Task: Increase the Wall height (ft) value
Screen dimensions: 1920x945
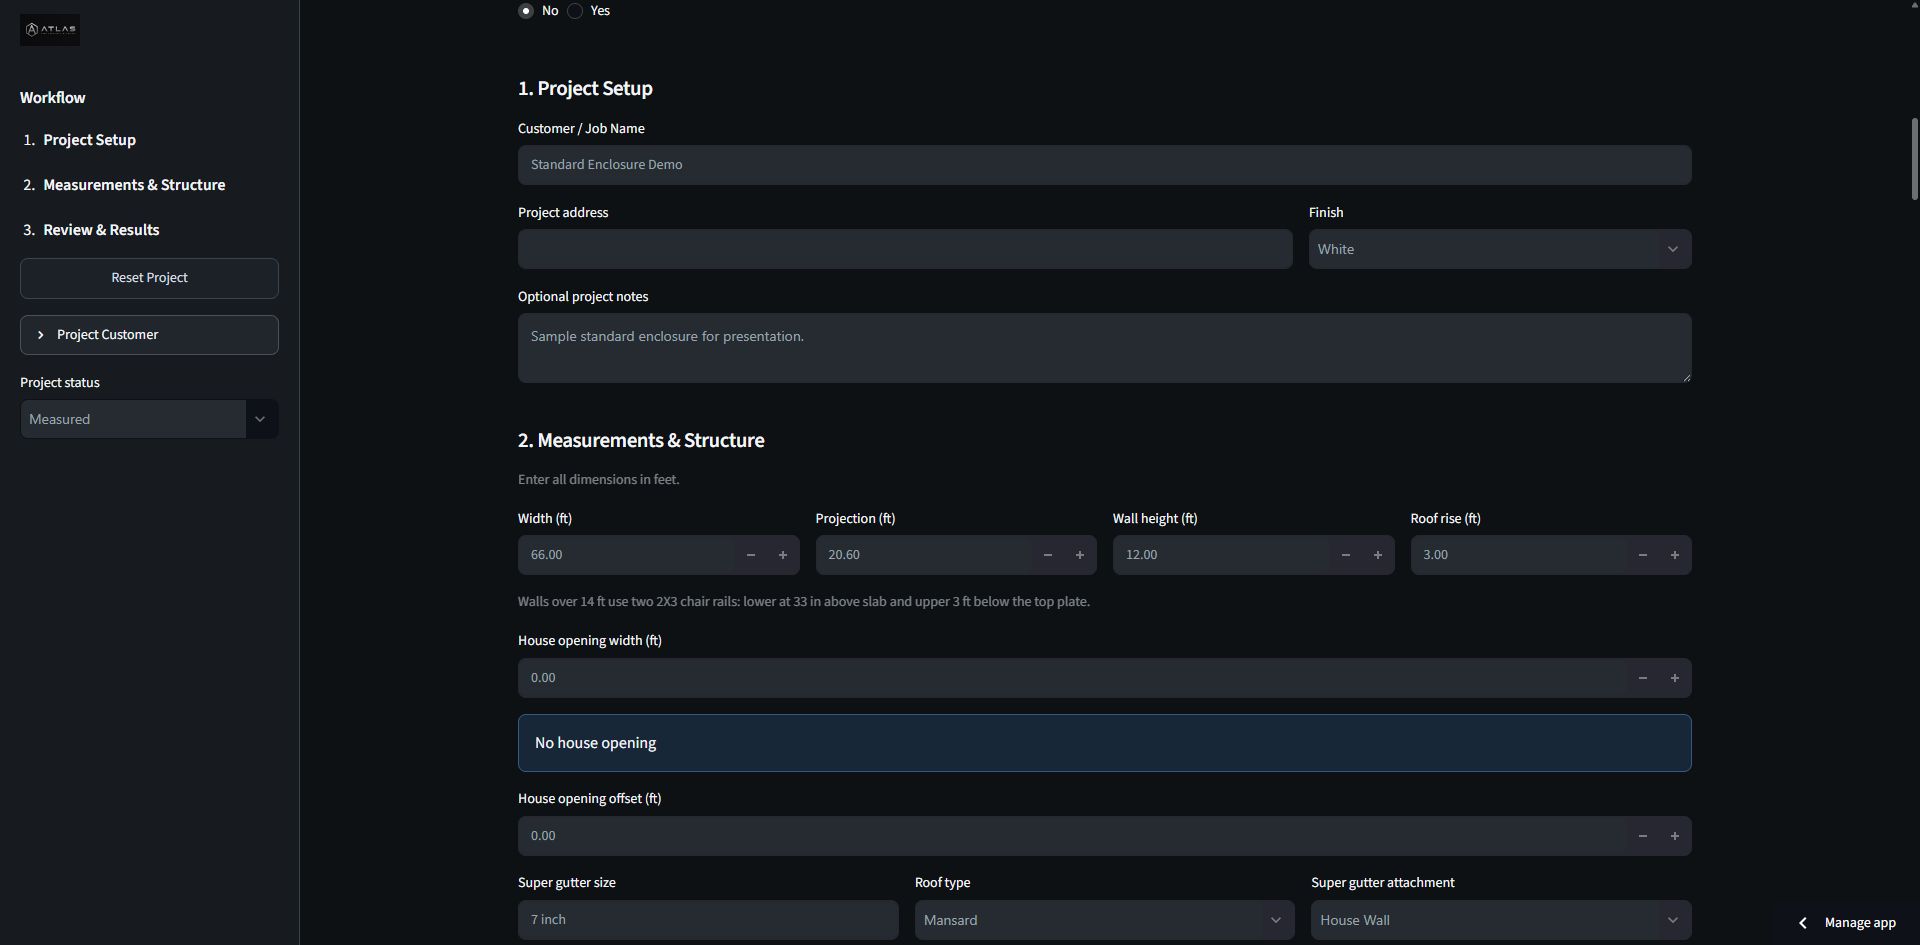Action: [1378, 555]
